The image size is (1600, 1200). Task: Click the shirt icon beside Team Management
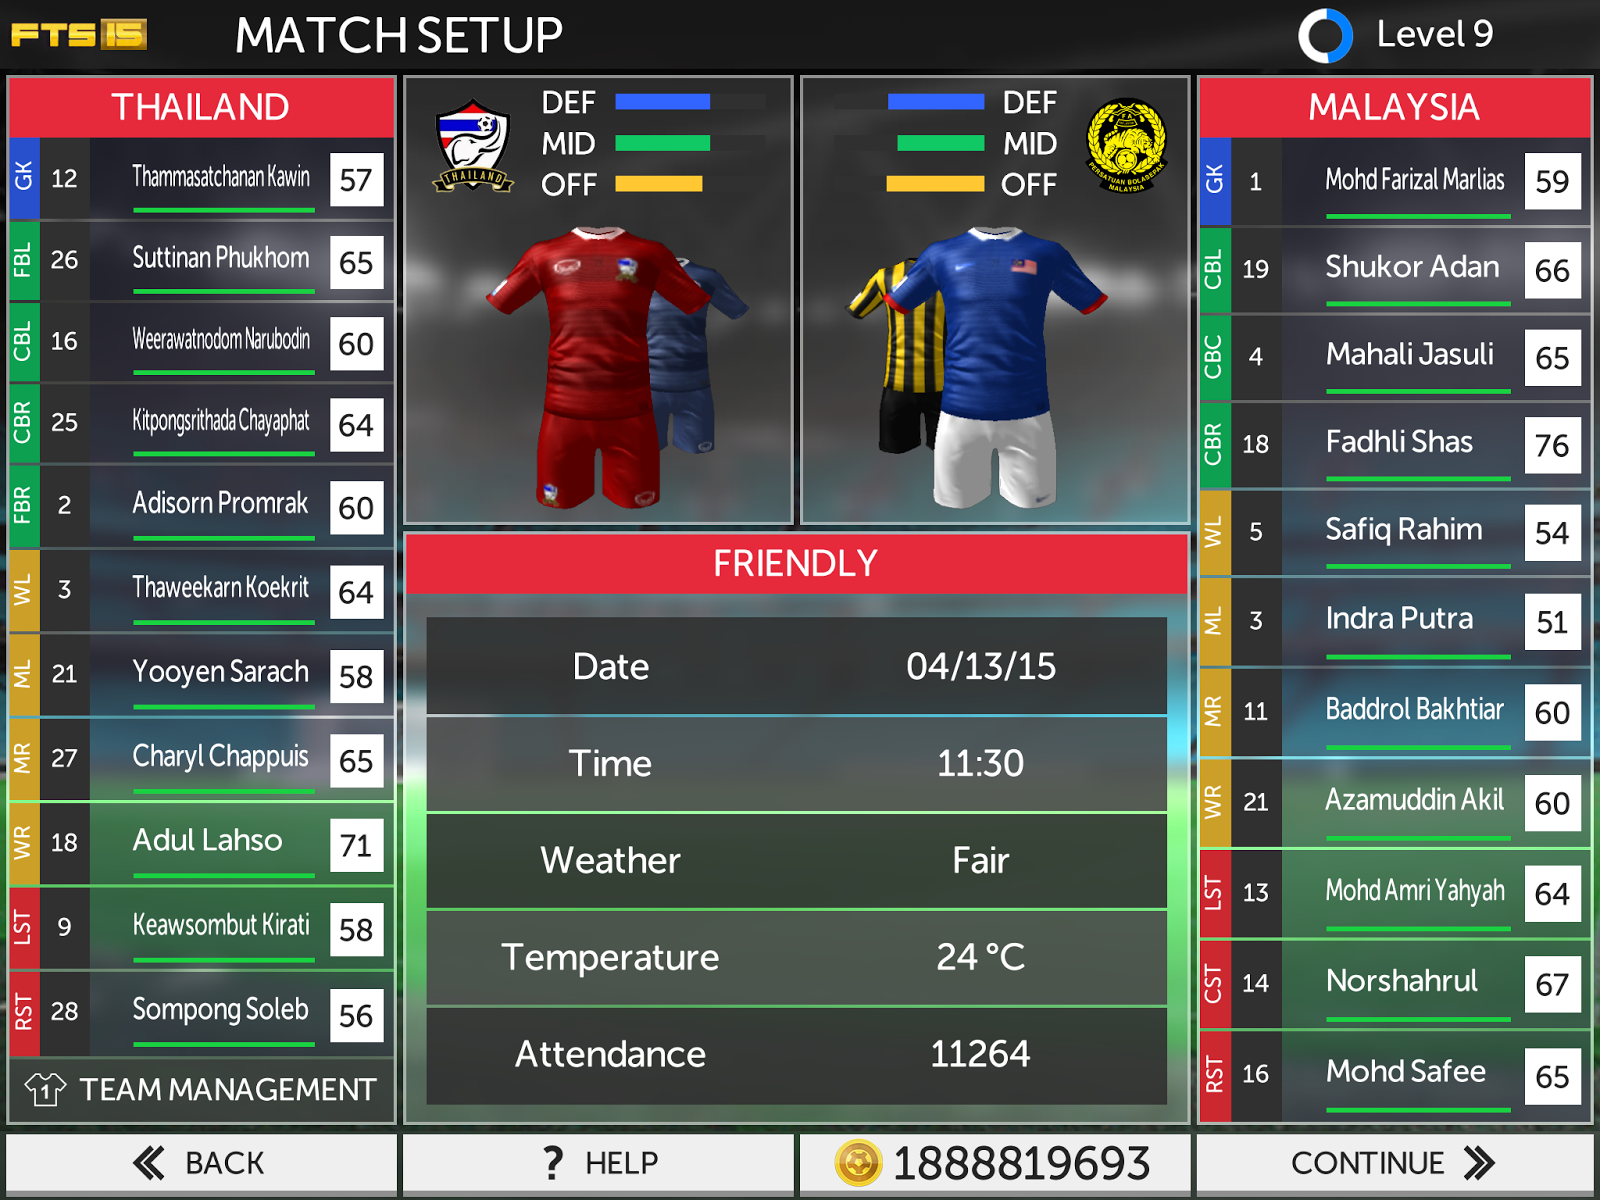coord(45,1089)
